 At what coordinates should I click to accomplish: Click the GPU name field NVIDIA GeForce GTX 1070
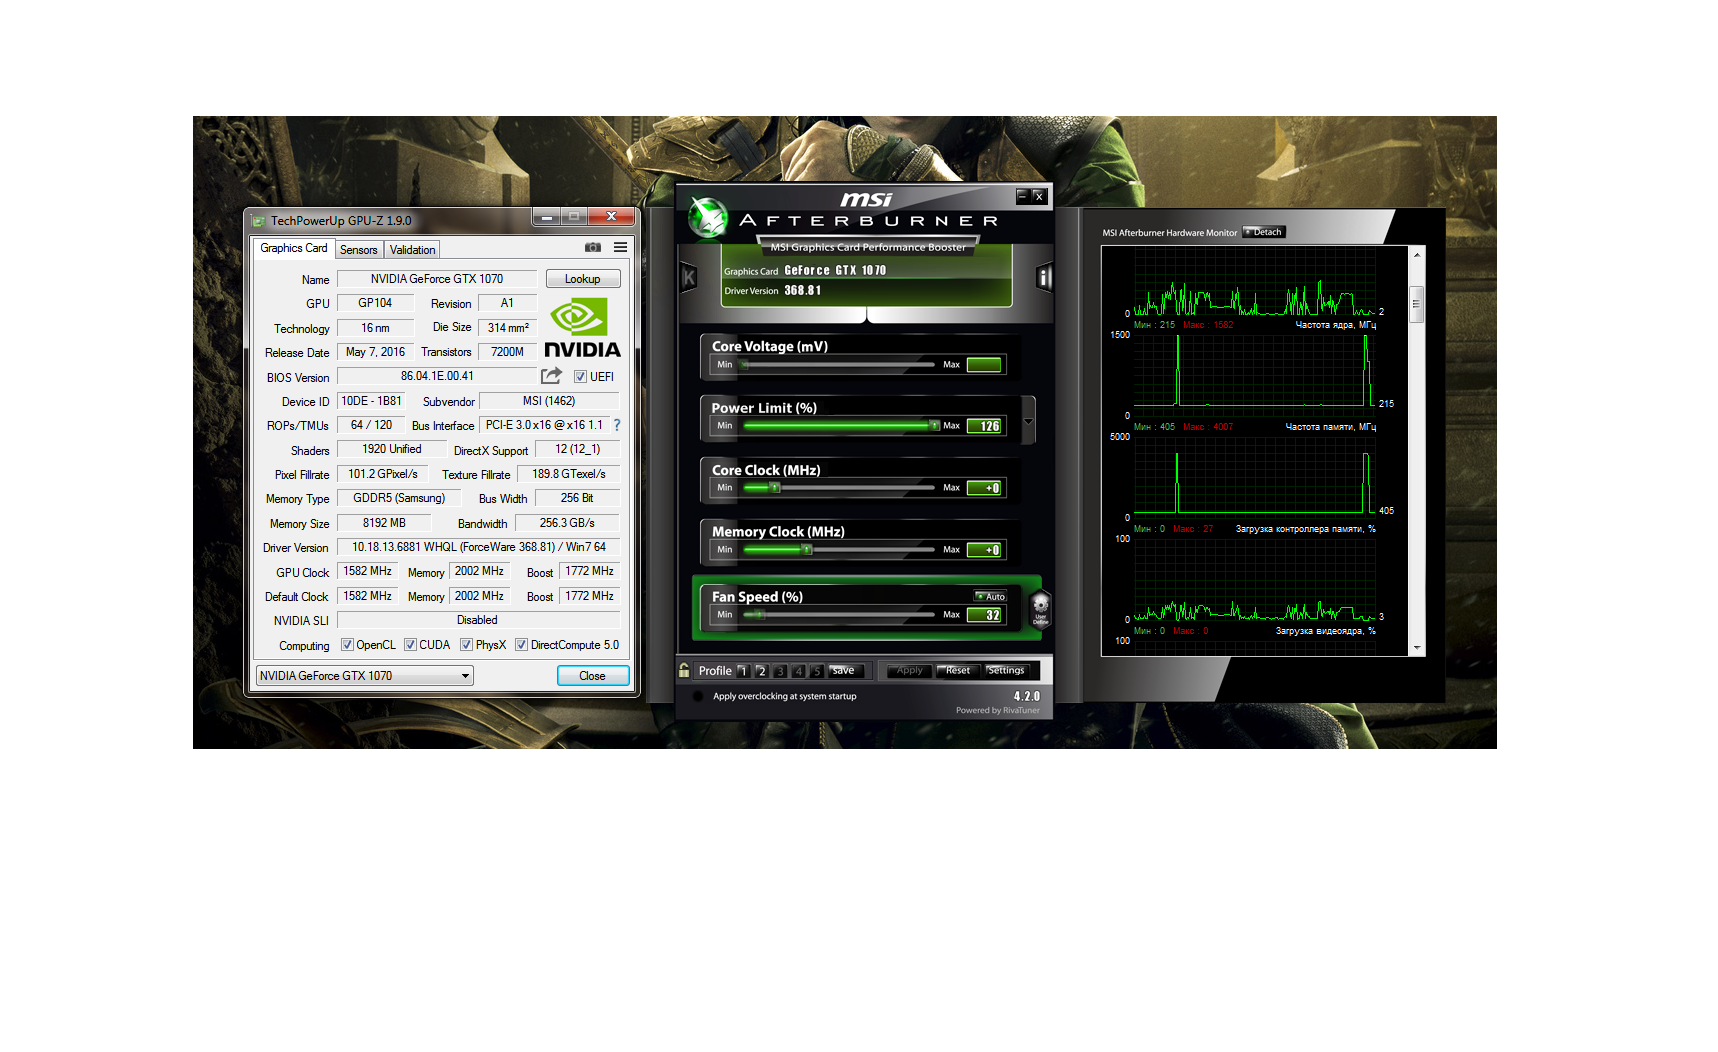pyautogui.click(x=437, y=279)
